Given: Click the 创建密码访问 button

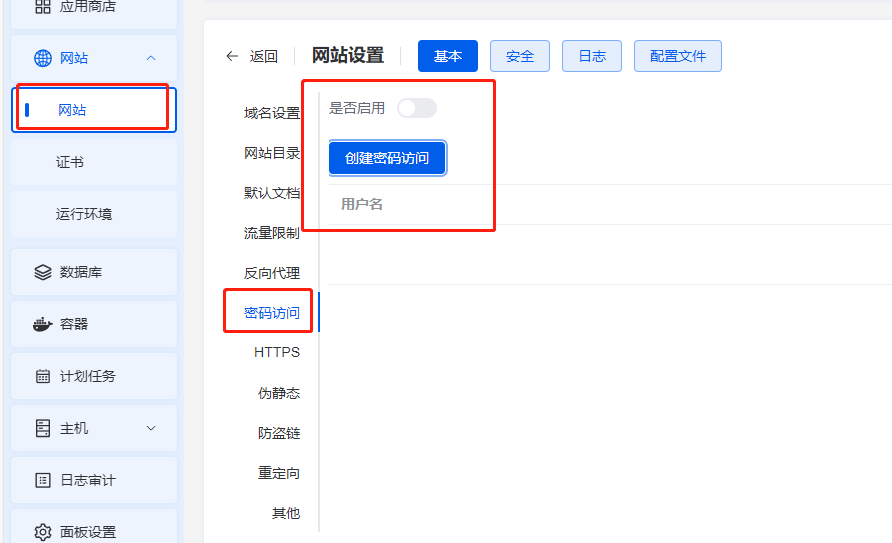Looking at the screenshot, I should tap(387, 158).
